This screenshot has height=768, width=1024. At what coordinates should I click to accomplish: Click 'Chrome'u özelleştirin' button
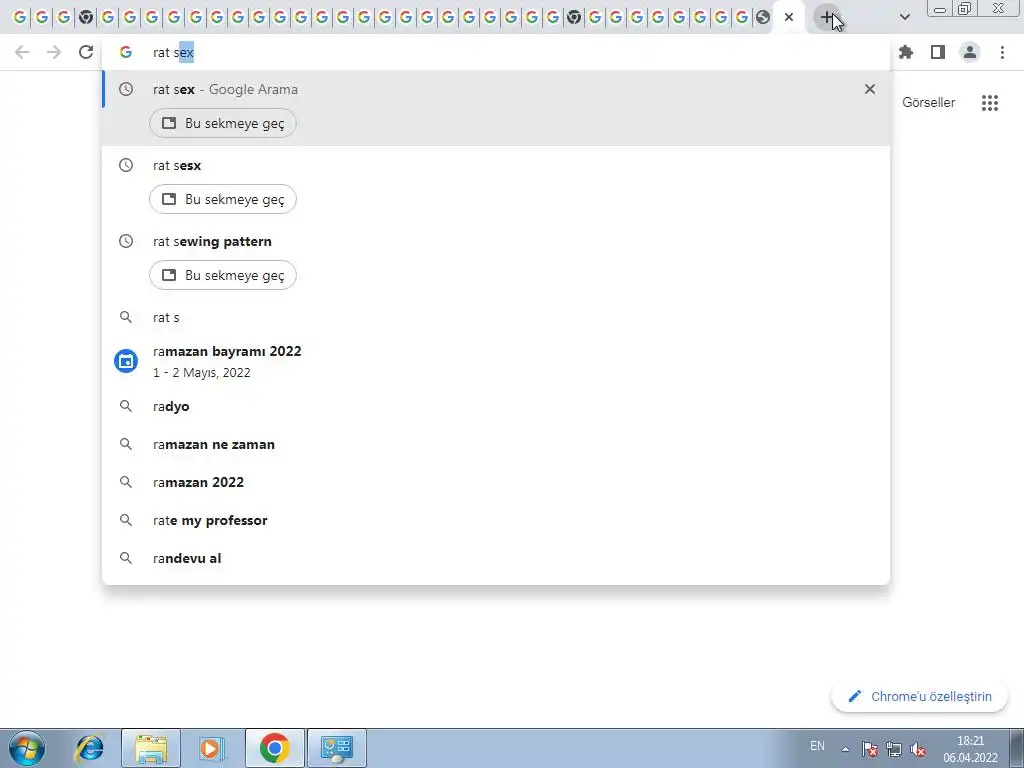click(920, 696)
